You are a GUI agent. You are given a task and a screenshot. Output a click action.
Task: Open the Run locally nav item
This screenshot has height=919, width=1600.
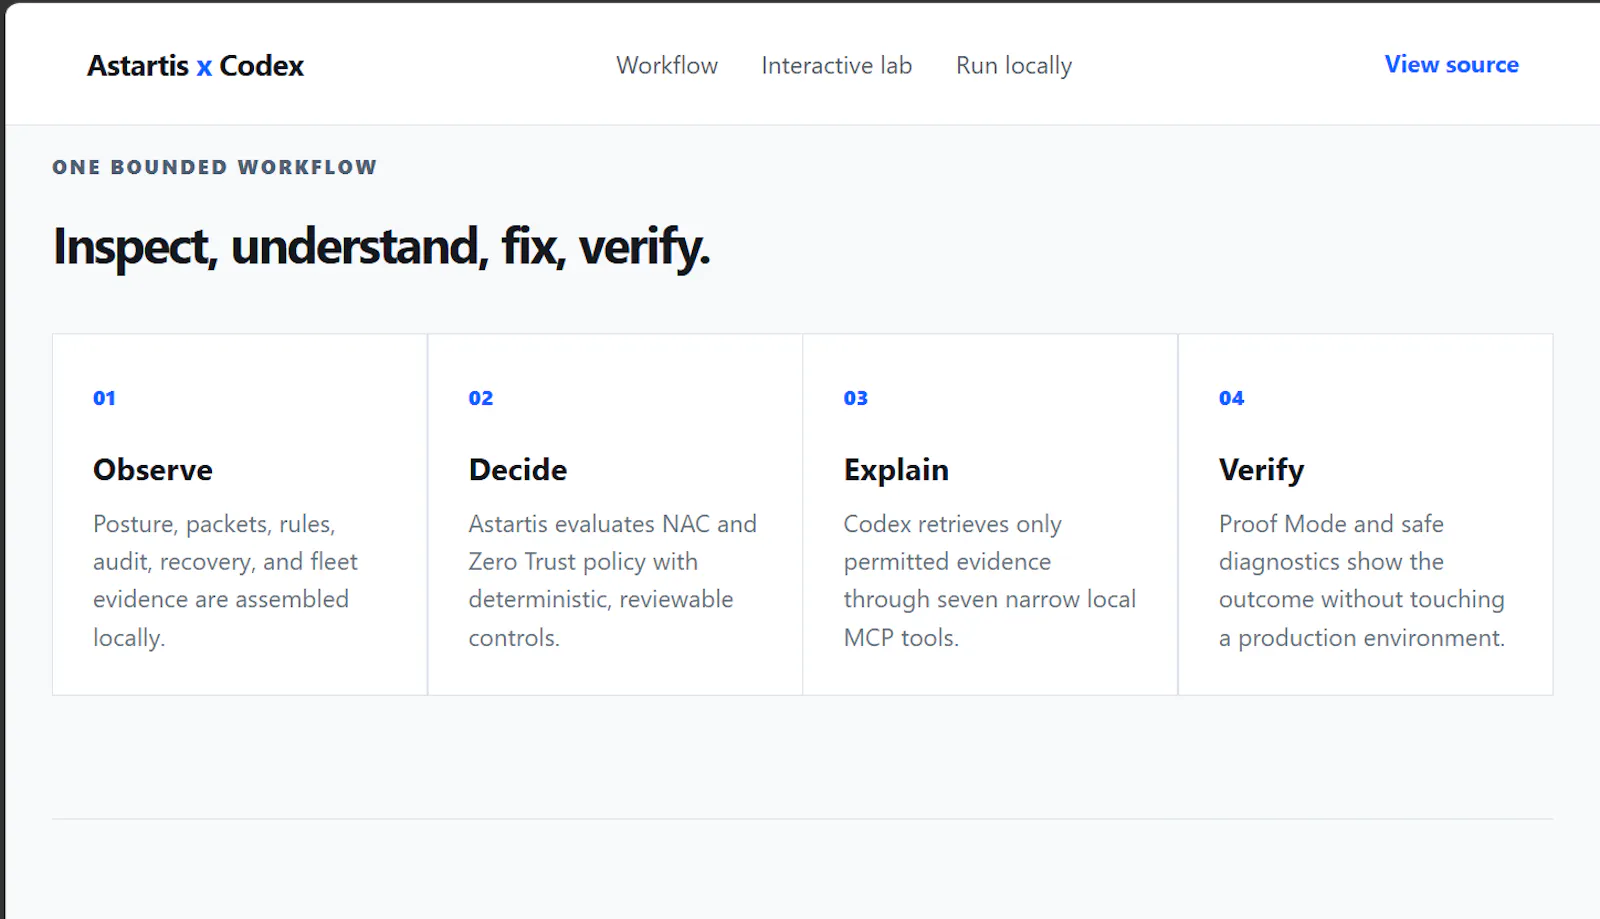pos(1013,66)
